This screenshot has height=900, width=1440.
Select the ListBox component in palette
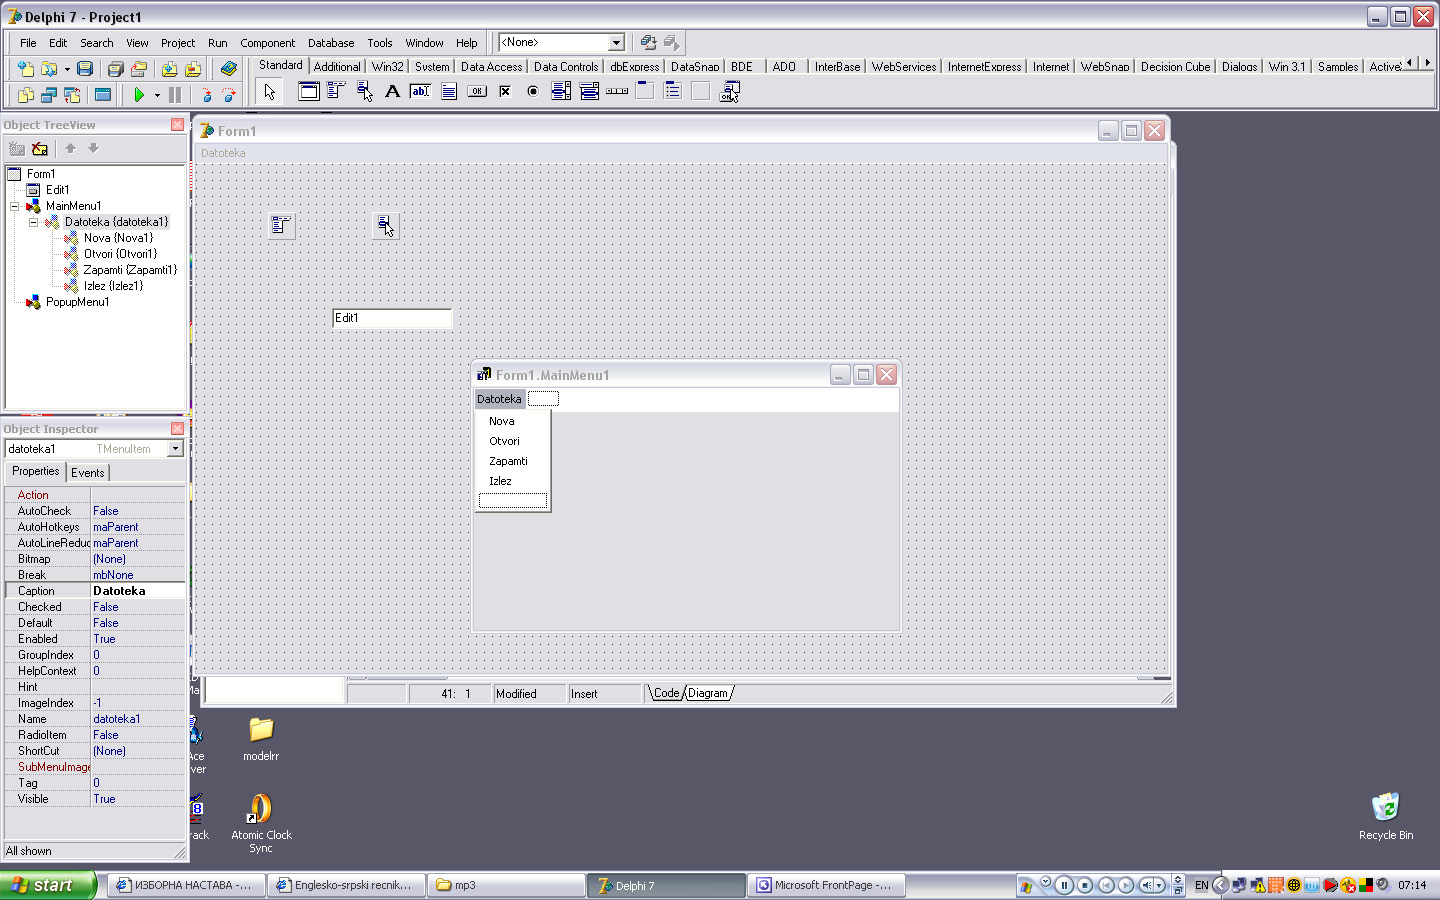point(561,91)
